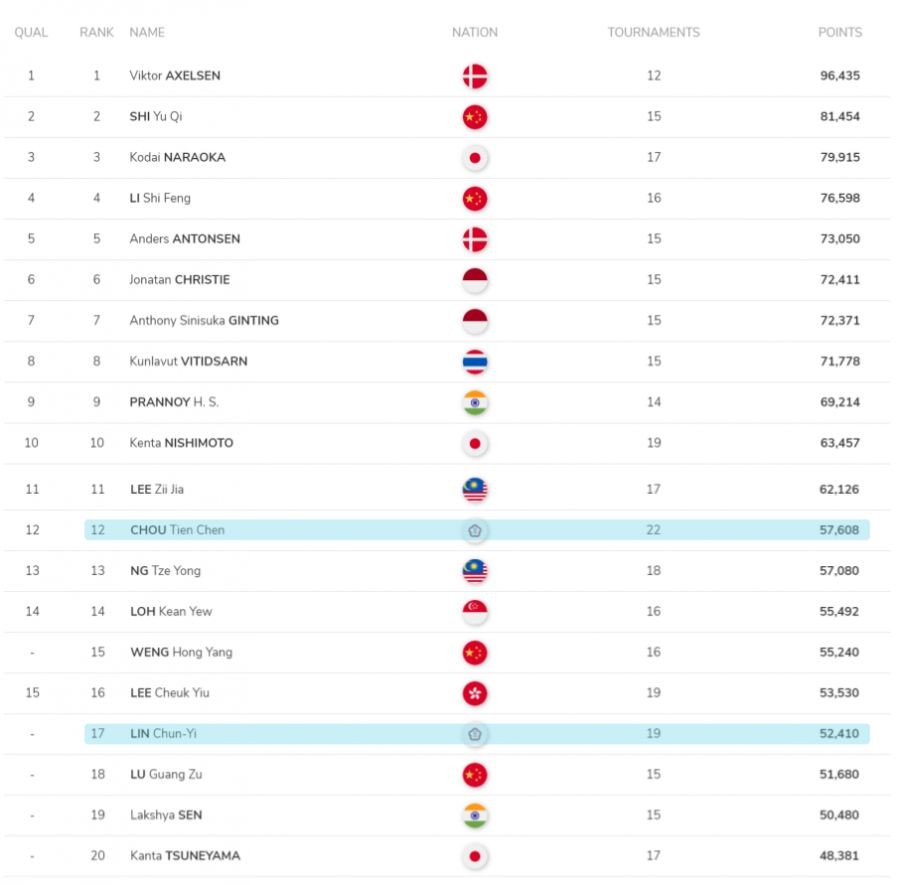Open Viktor Axelsen's player profile

coord(175,76)
